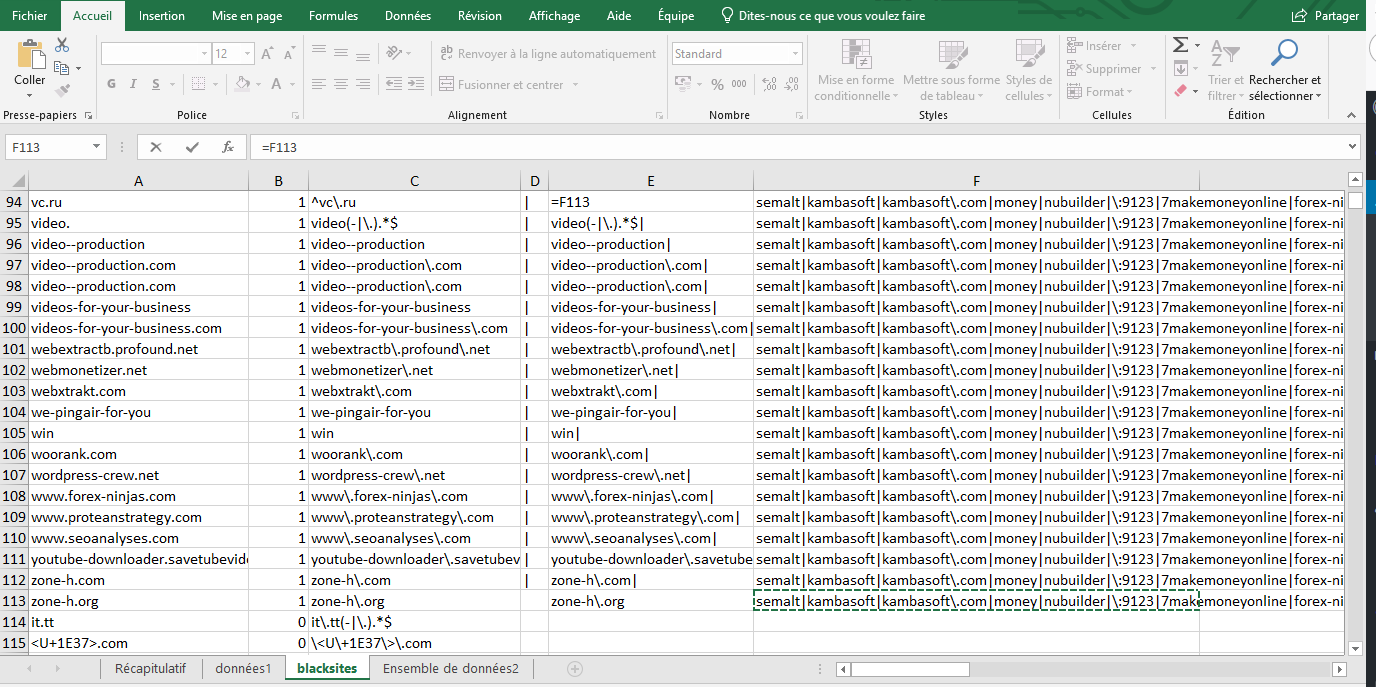Image resolution: width=1376 pixels, height=687 pixels.
Task: Expand the formula bar
Action: pos(1352,147)
